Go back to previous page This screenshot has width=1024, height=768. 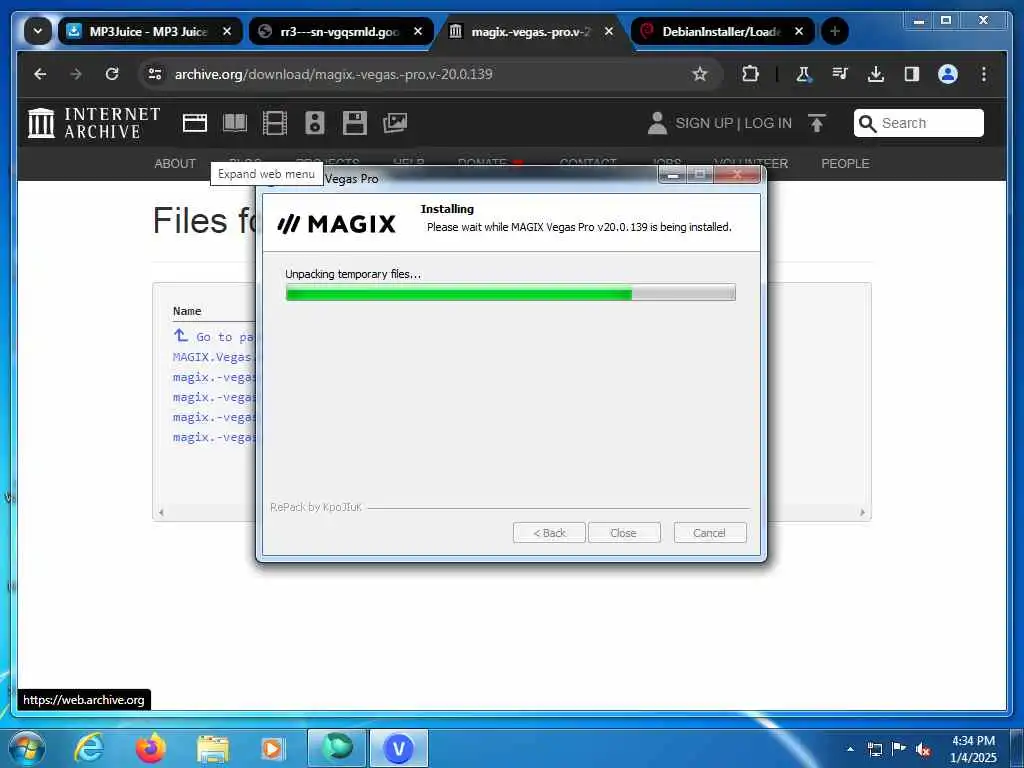coord(40,74)
